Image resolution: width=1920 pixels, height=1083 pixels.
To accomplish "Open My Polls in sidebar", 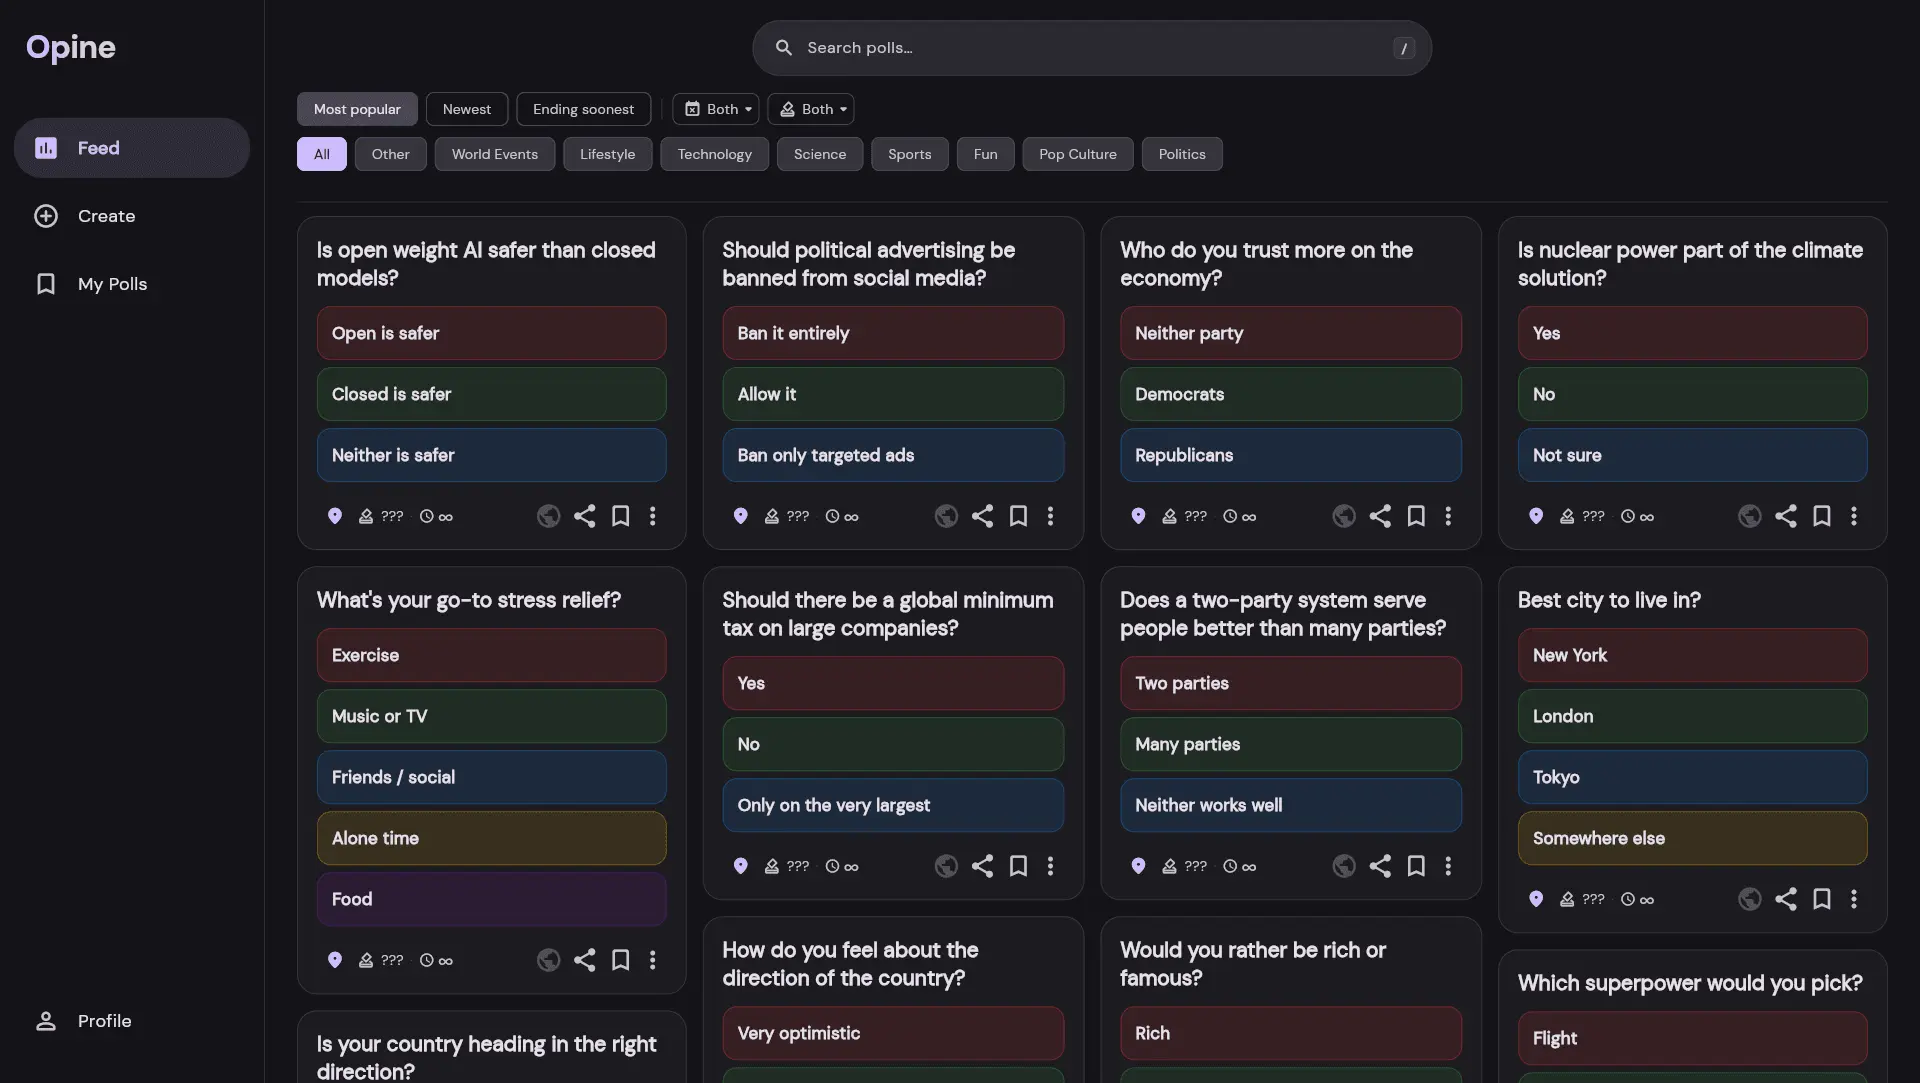I will [132, 284].
